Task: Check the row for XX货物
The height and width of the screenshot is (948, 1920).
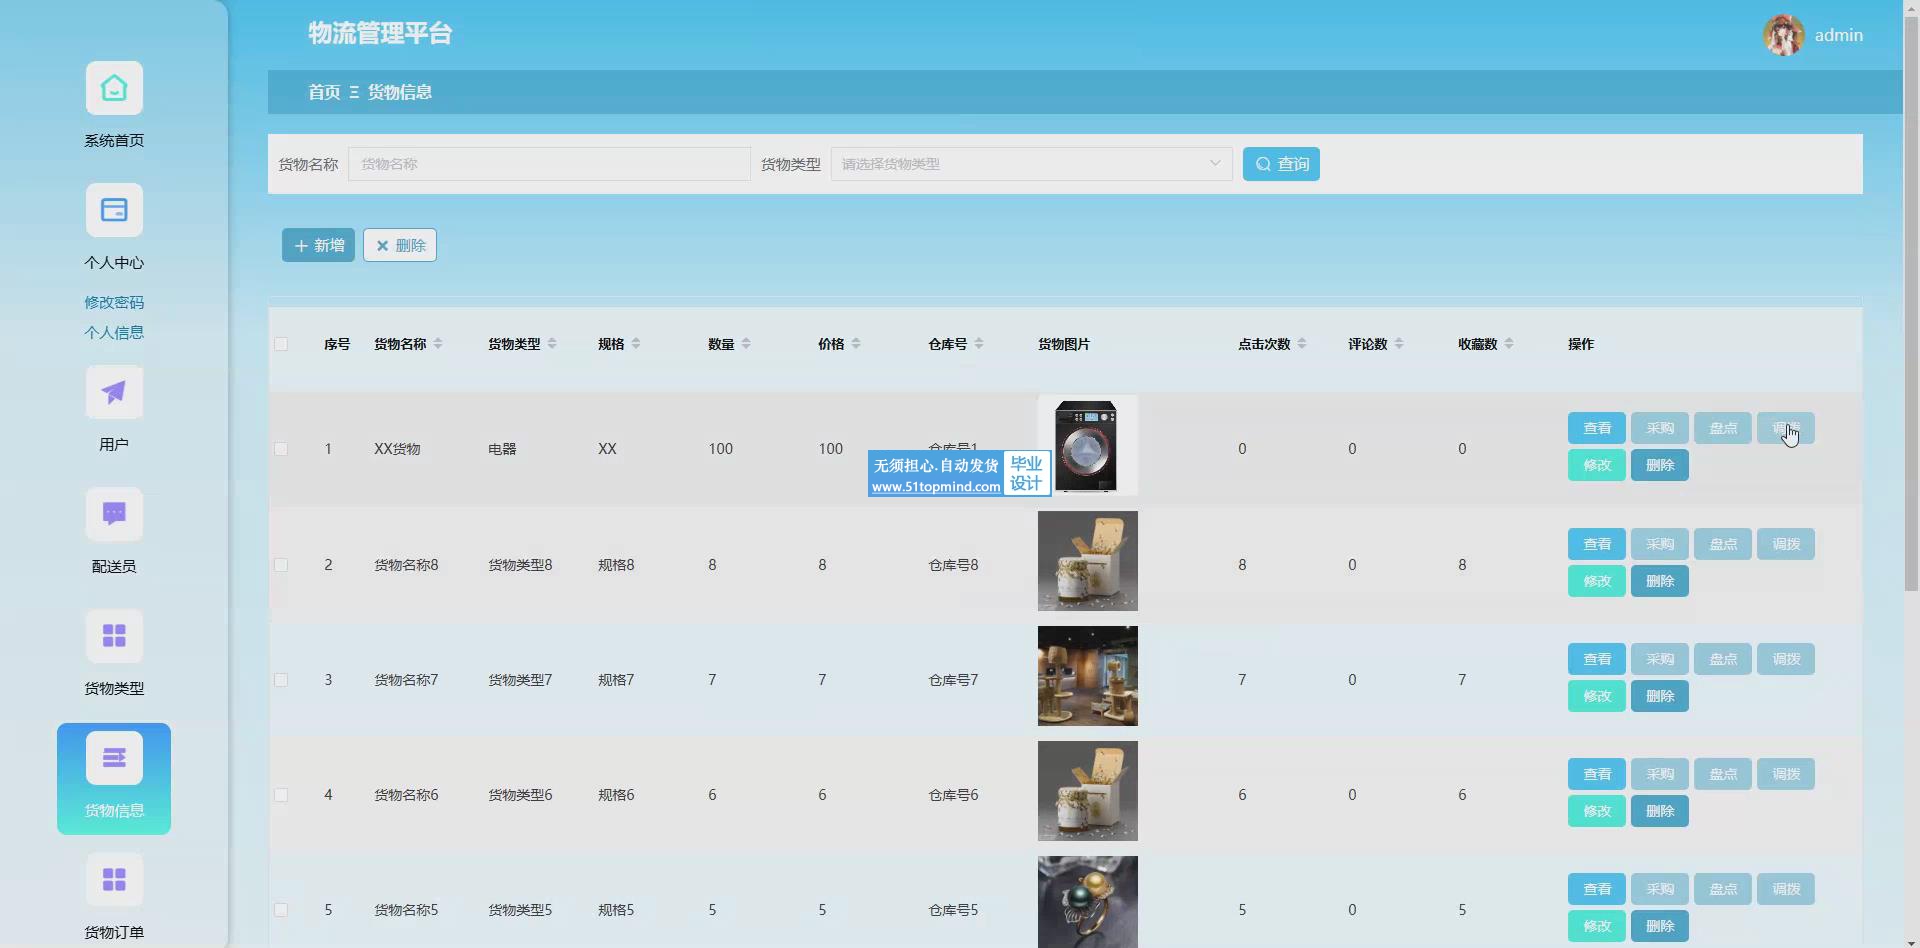Action: click(x=281, y=449)
